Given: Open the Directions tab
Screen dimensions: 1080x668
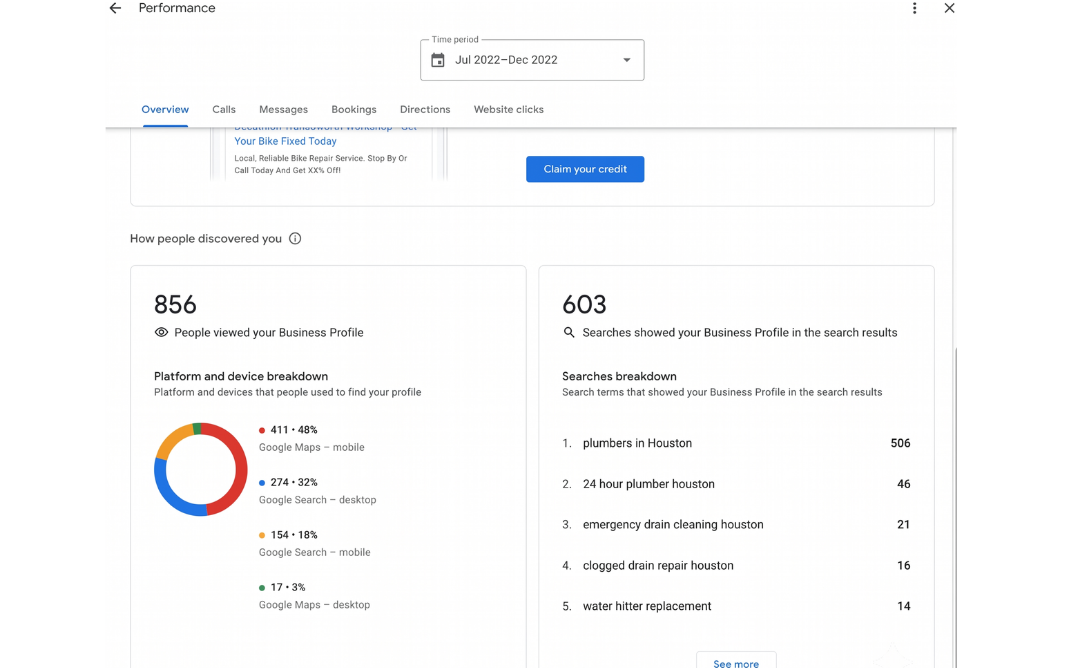Looking at the screenshot, I should (x=425, y=109).
